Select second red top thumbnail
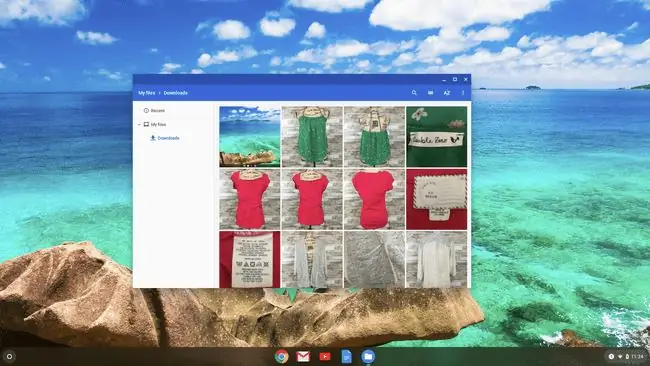 [312, 199]
